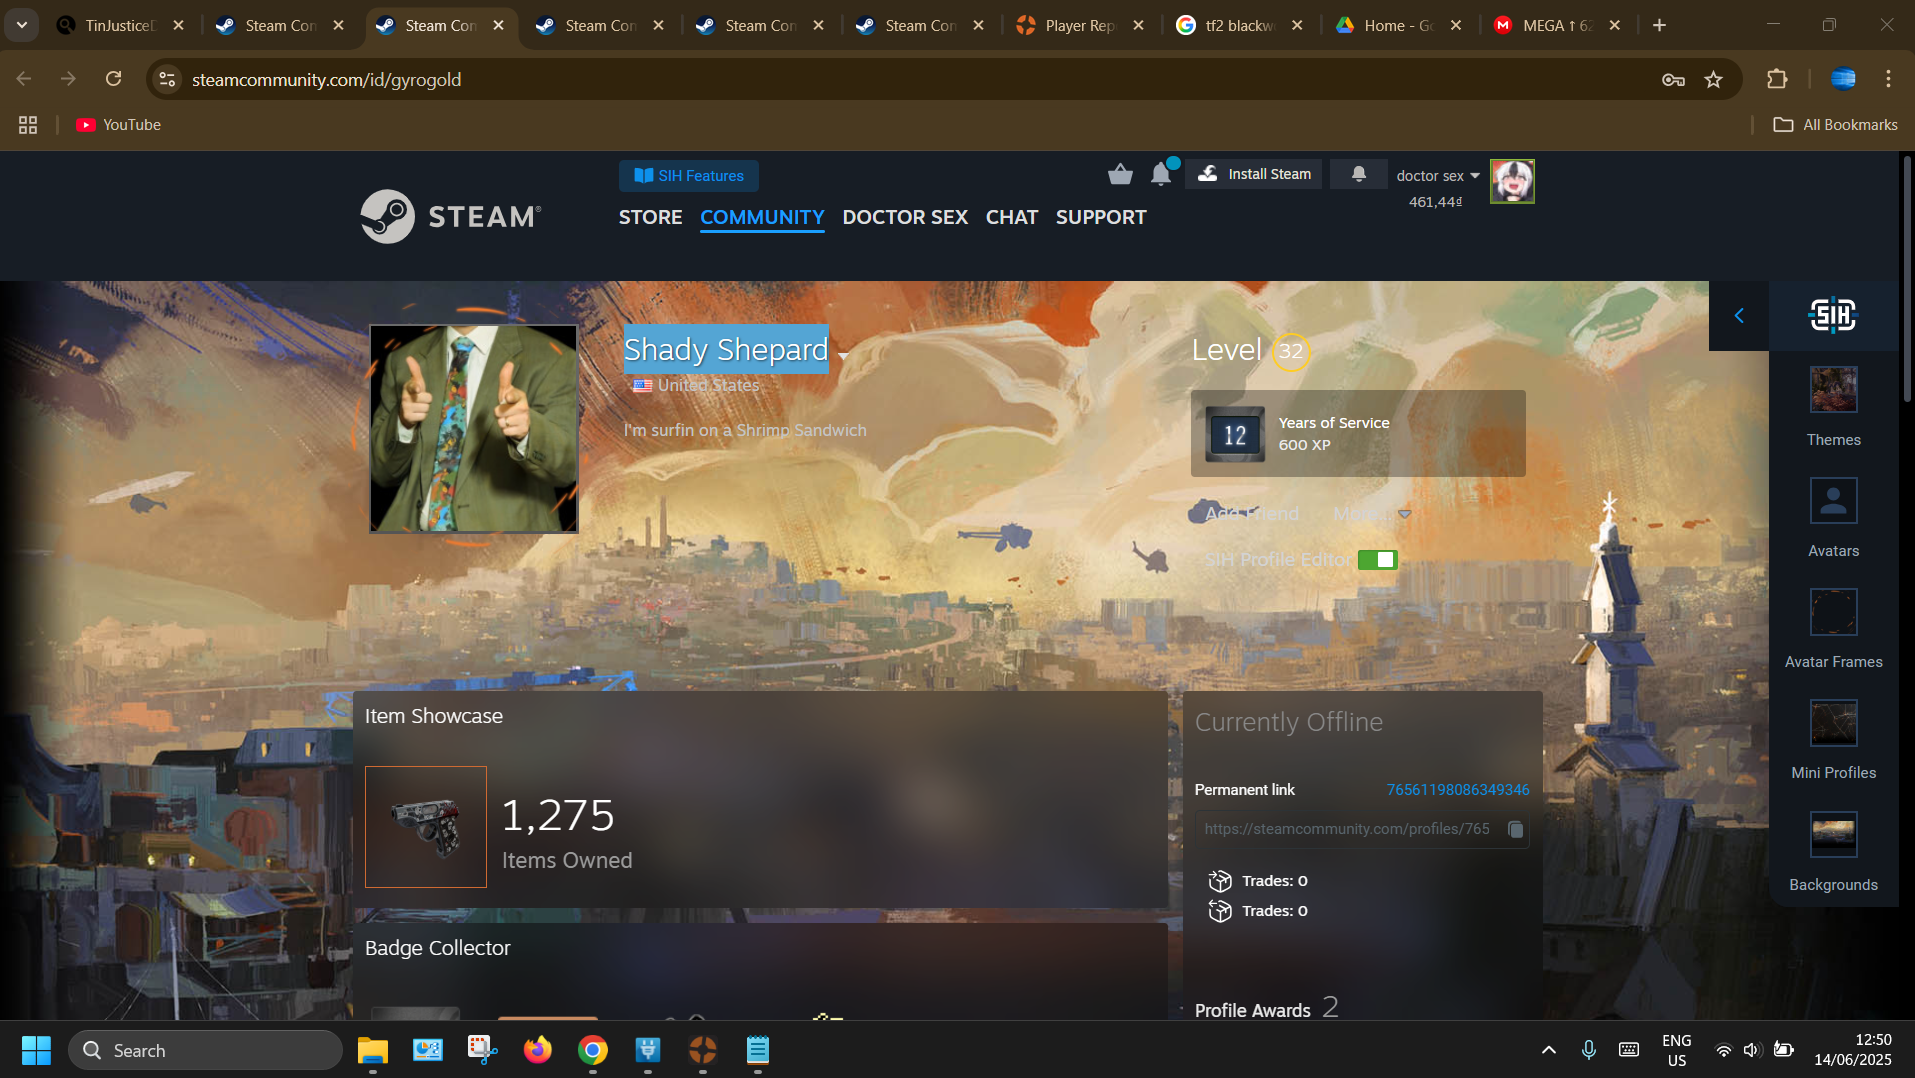Viewport: 1915px width, 1078px height.
Task: Open Avatars in SIH panel
Action: point(1833,518)
